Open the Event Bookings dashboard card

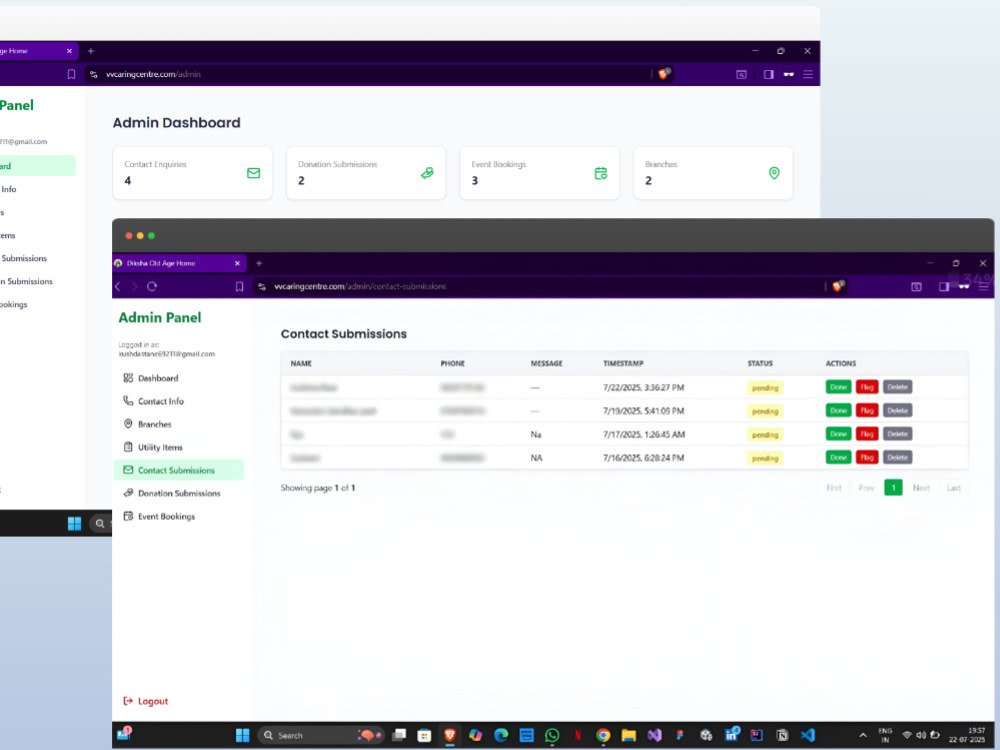pos(540,173)
